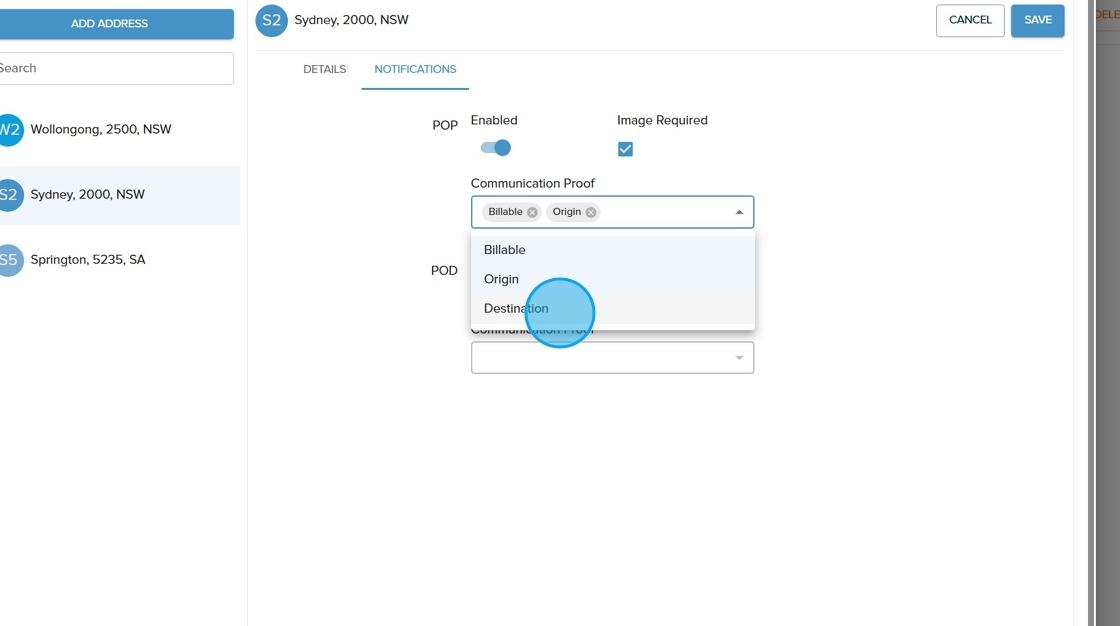Image resolution: width=1120 pixels, height=626 pixels.
Task: Uncheck the Image Required checkbox
Action: (625, 149)
